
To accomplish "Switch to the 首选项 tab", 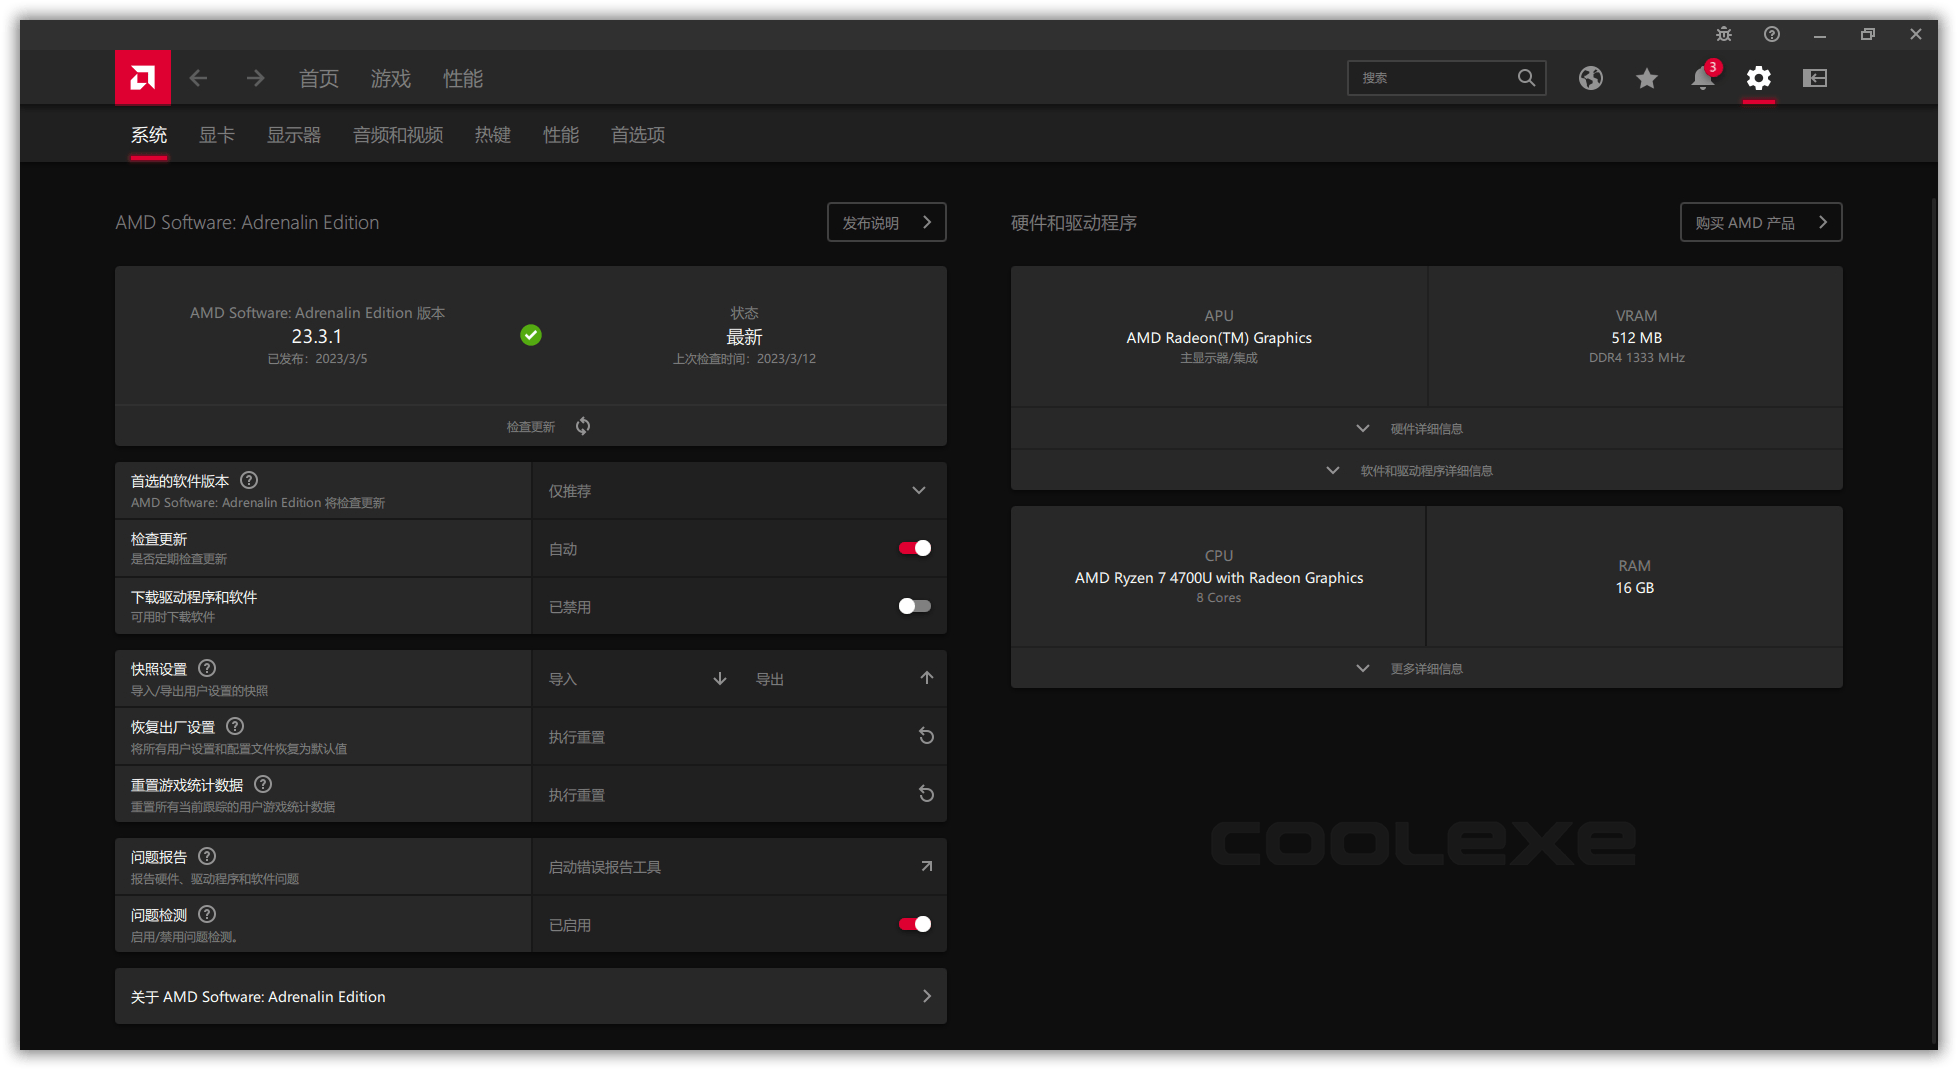I will (x=638, y=135).
